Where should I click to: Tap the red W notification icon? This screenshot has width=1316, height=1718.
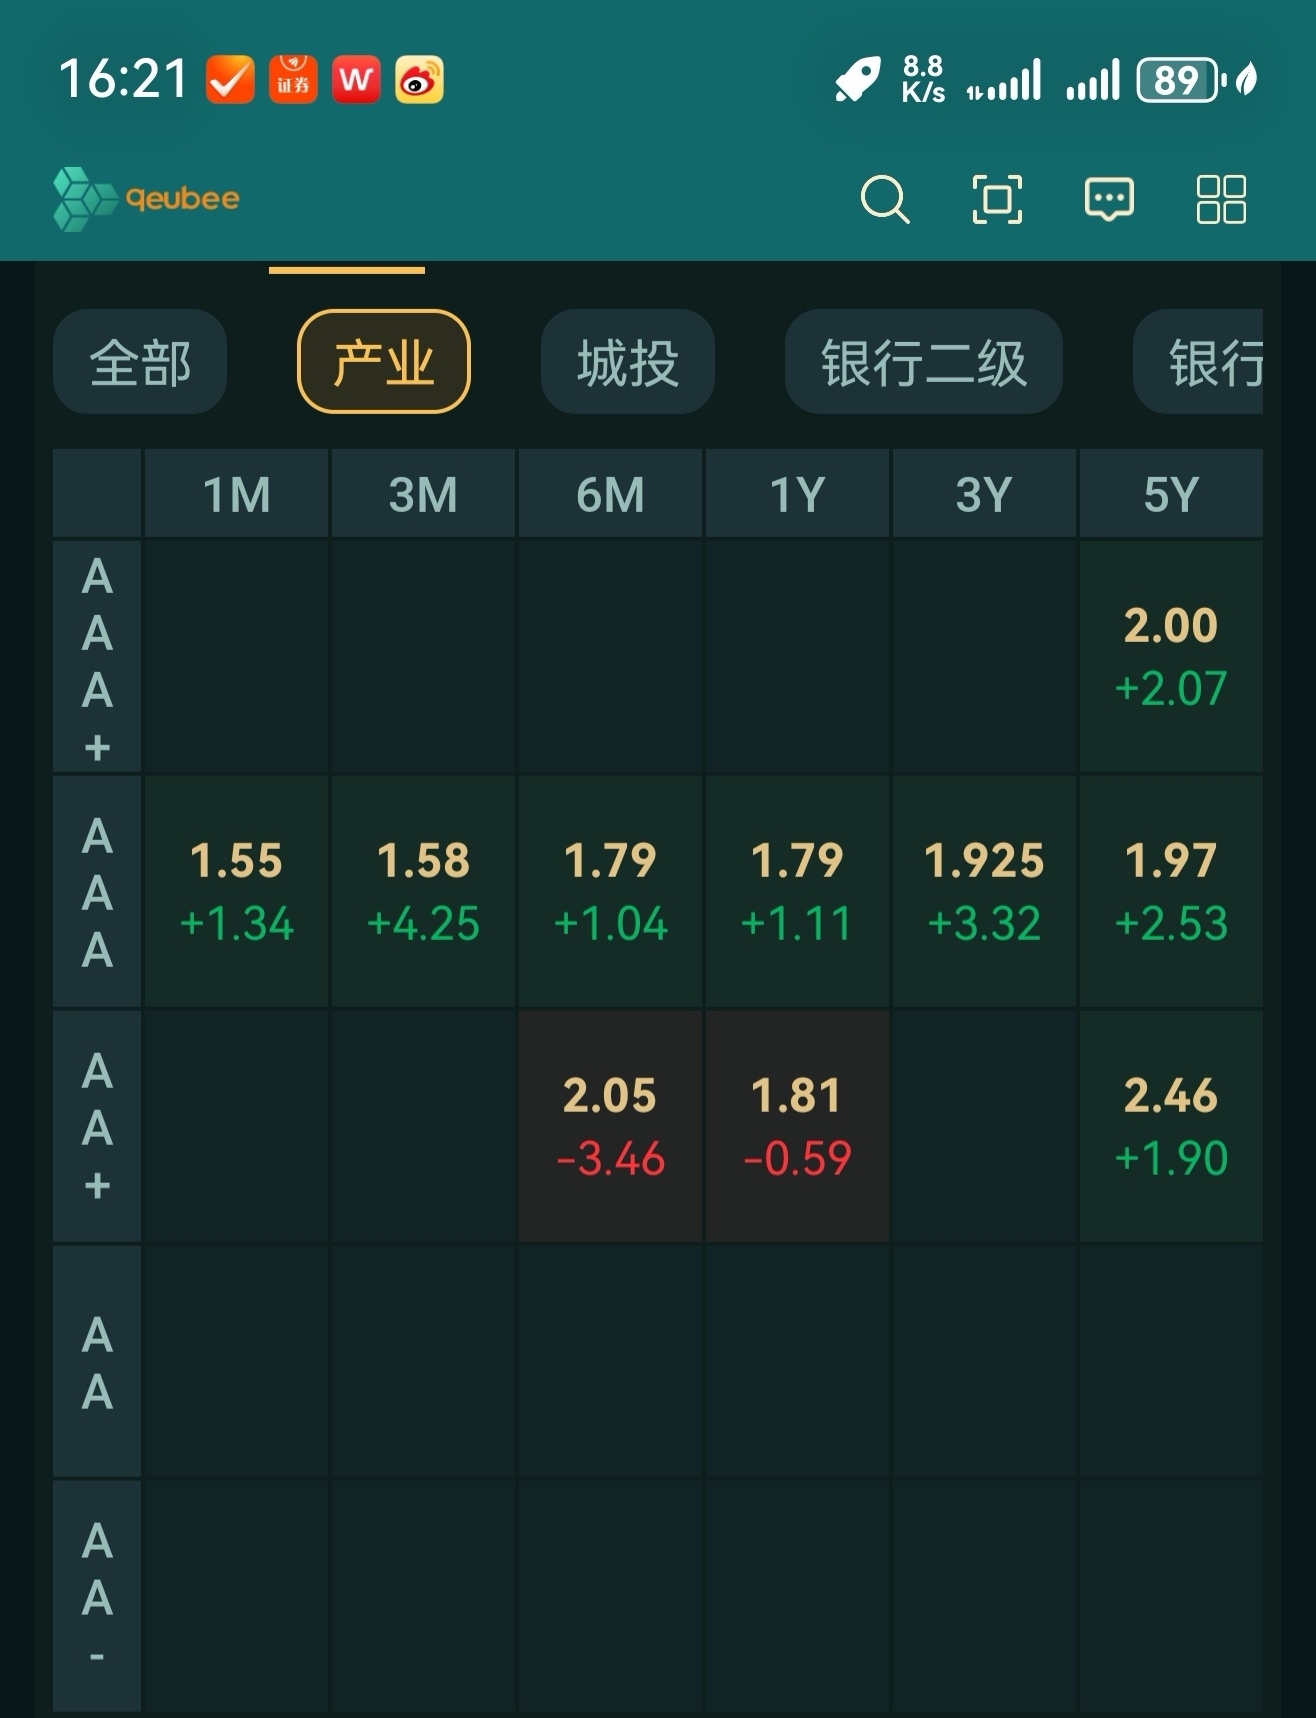click(x=356, y=80)
